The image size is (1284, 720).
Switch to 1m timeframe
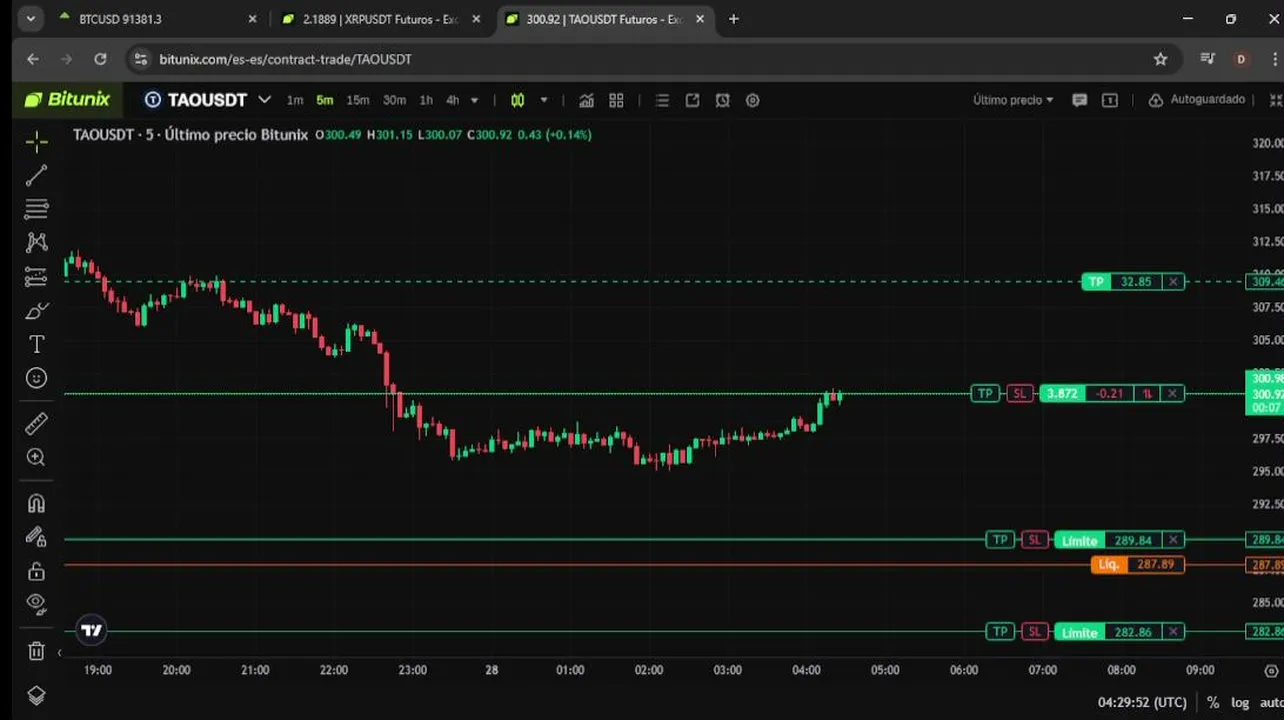[x=295, y=100]
